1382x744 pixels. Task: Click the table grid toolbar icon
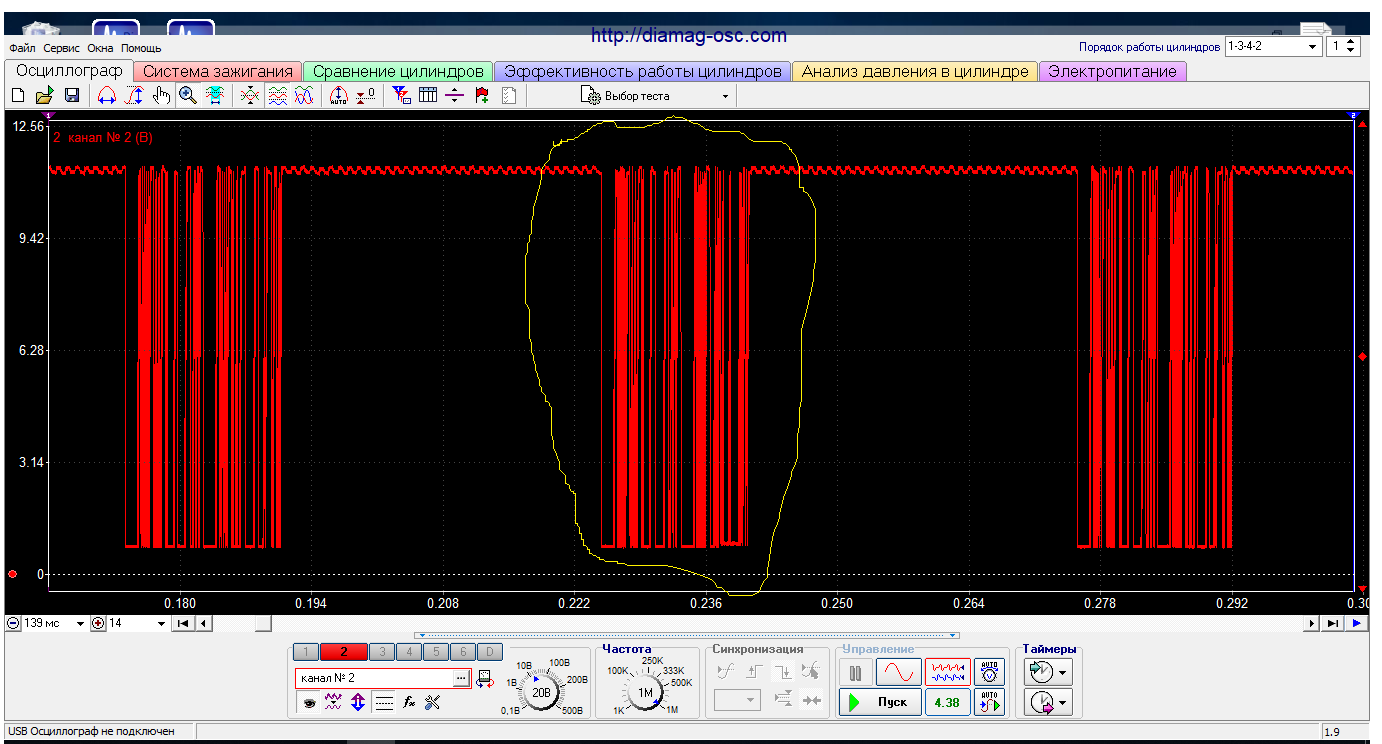[428, 96]
